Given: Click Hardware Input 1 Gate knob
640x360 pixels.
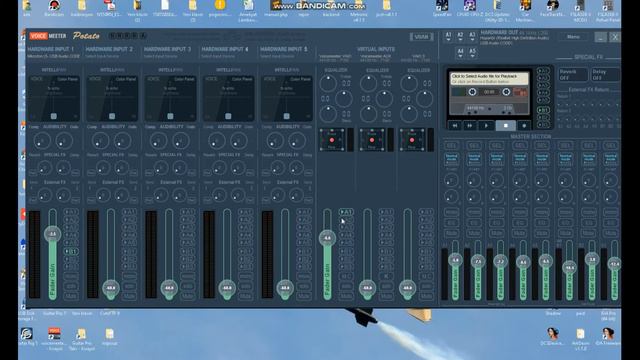Looking at the screenshot, I should 64,141.
